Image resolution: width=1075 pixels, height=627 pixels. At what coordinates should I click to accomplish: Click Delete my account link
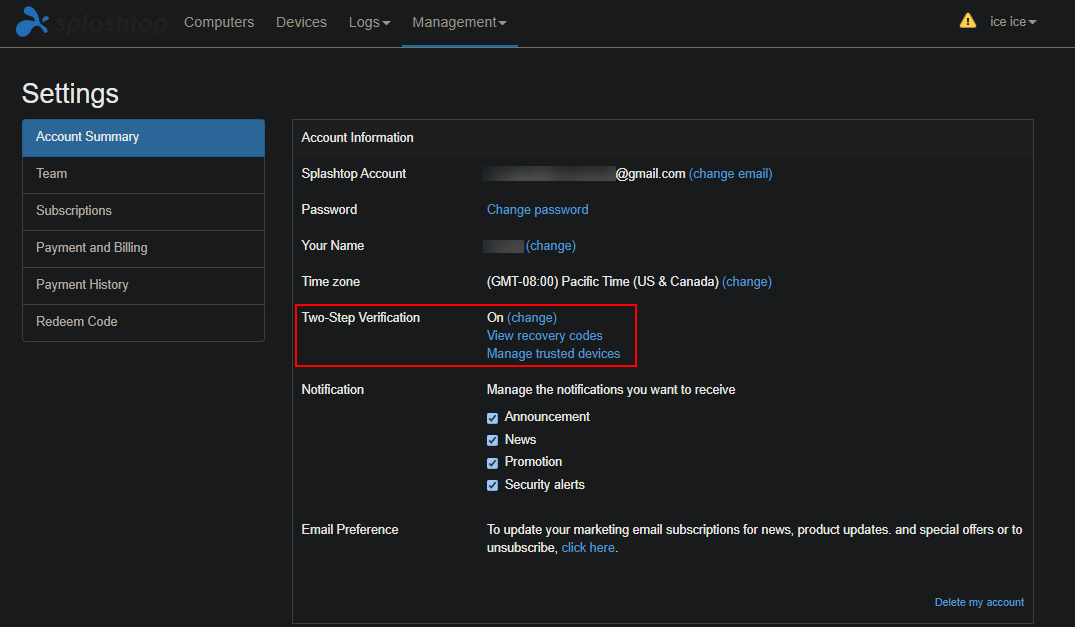point(979,602)
